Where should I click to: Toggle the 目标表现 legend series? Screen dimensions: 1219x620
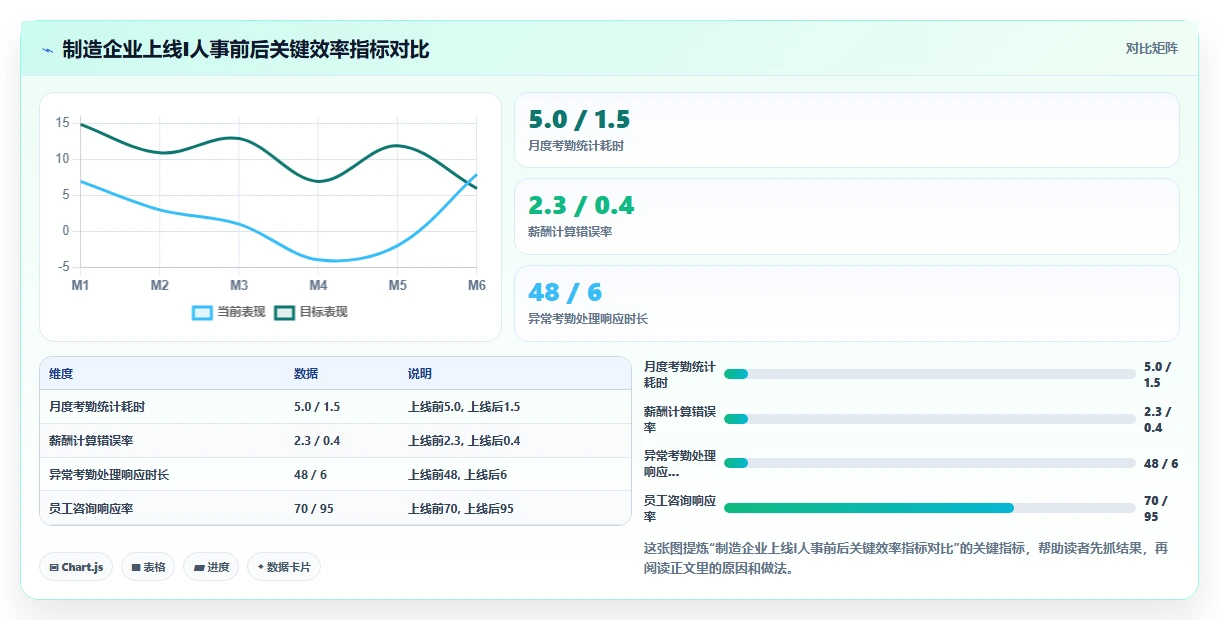pos(311,312)
